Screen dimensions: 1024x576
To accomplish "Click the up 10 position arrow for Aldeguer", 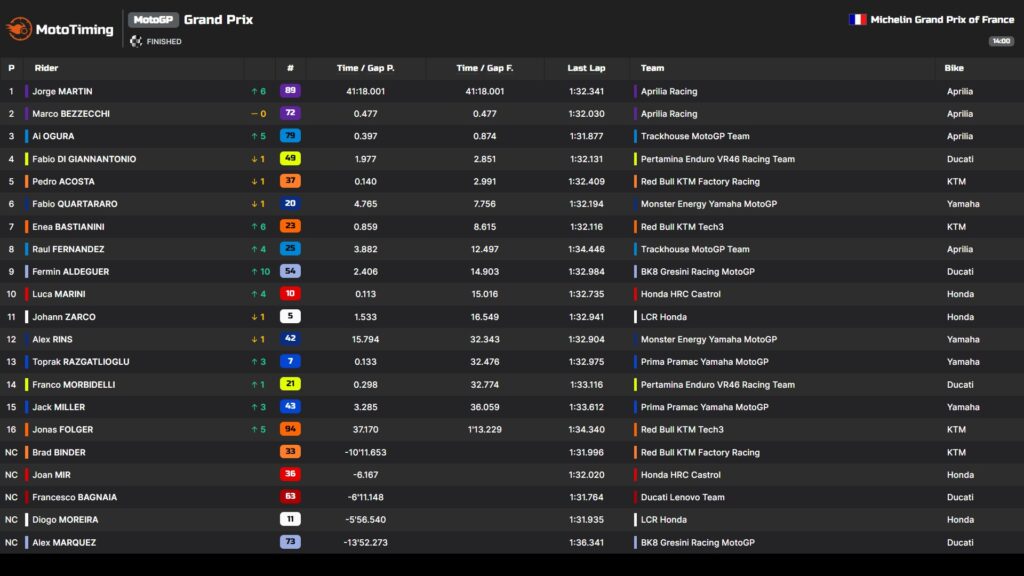I will pyautogui.click(x=261, y=272).
